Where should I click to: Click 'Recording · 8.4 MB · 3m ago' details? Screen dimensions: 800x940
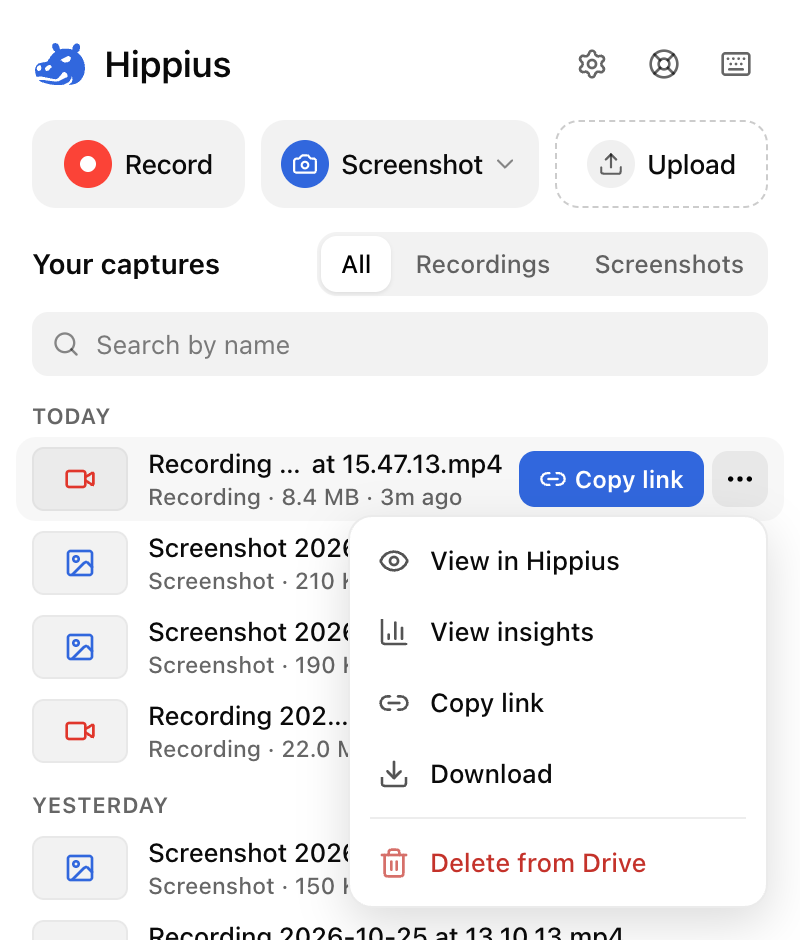[305, 497]
